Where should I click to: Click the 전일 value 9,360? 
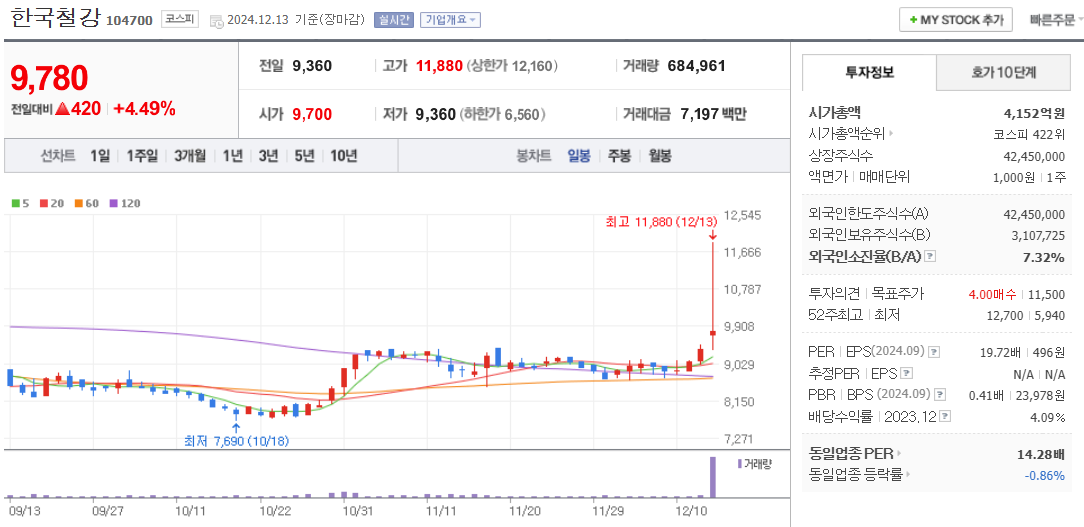(x=312, y=66)
